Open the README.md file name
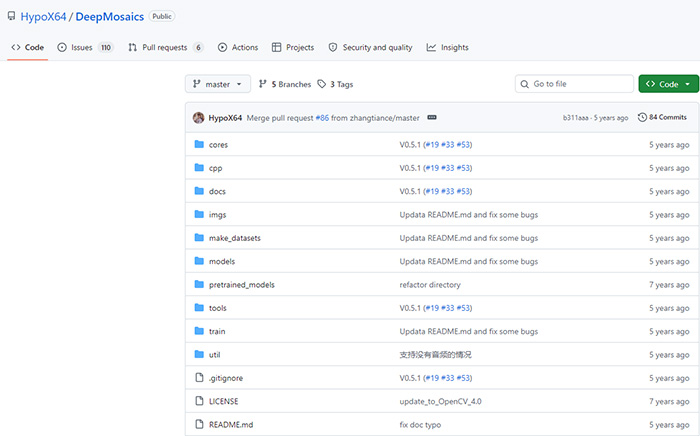 coord(231,424)
